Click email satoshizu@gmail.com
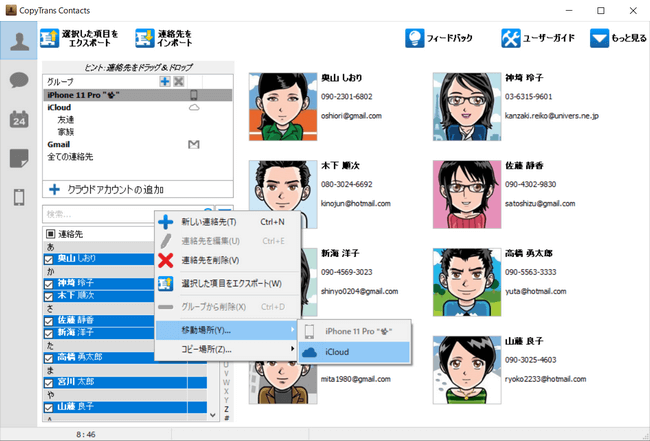The image size is (650, 441). coord(540,204)
